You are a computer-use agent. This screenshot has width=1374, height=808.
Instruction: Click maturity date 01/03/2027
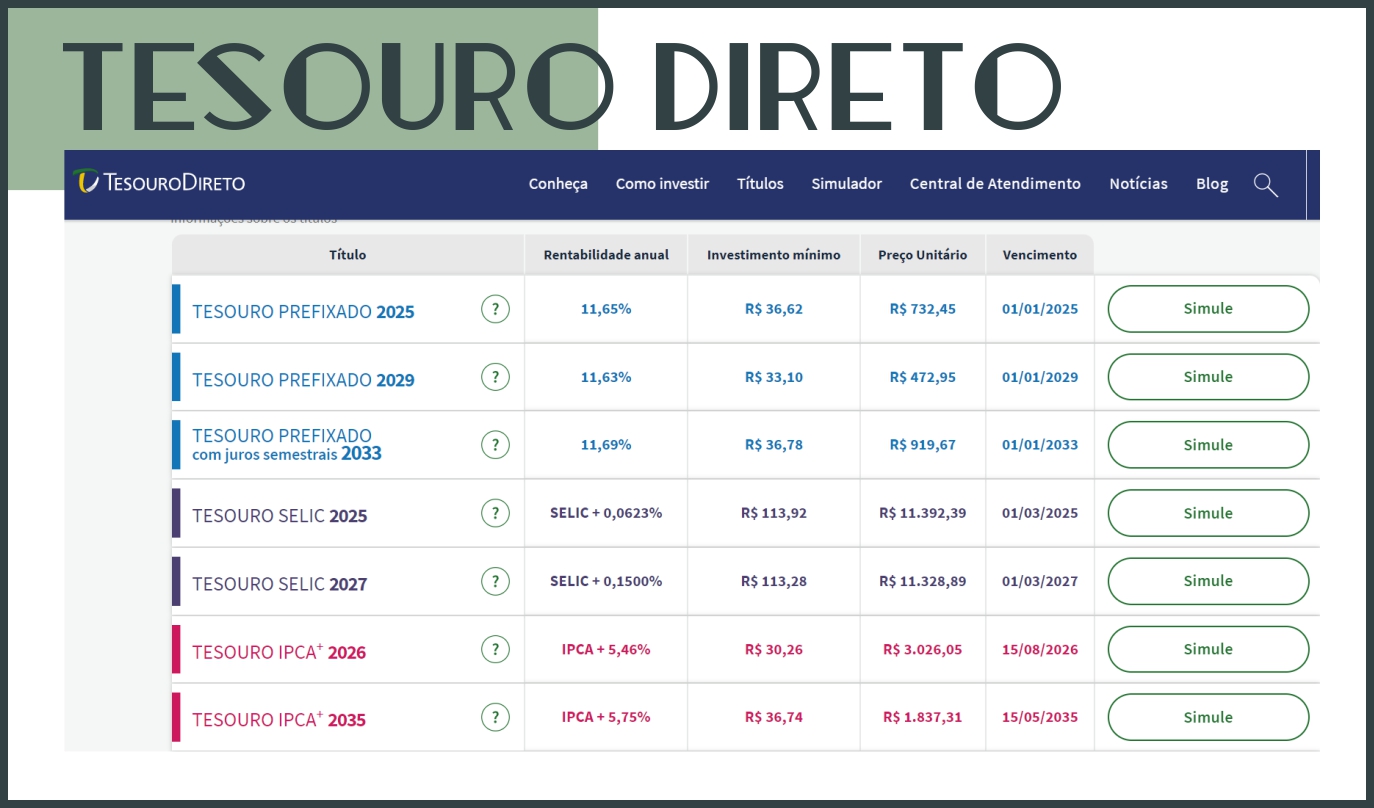pos(1040,581)
